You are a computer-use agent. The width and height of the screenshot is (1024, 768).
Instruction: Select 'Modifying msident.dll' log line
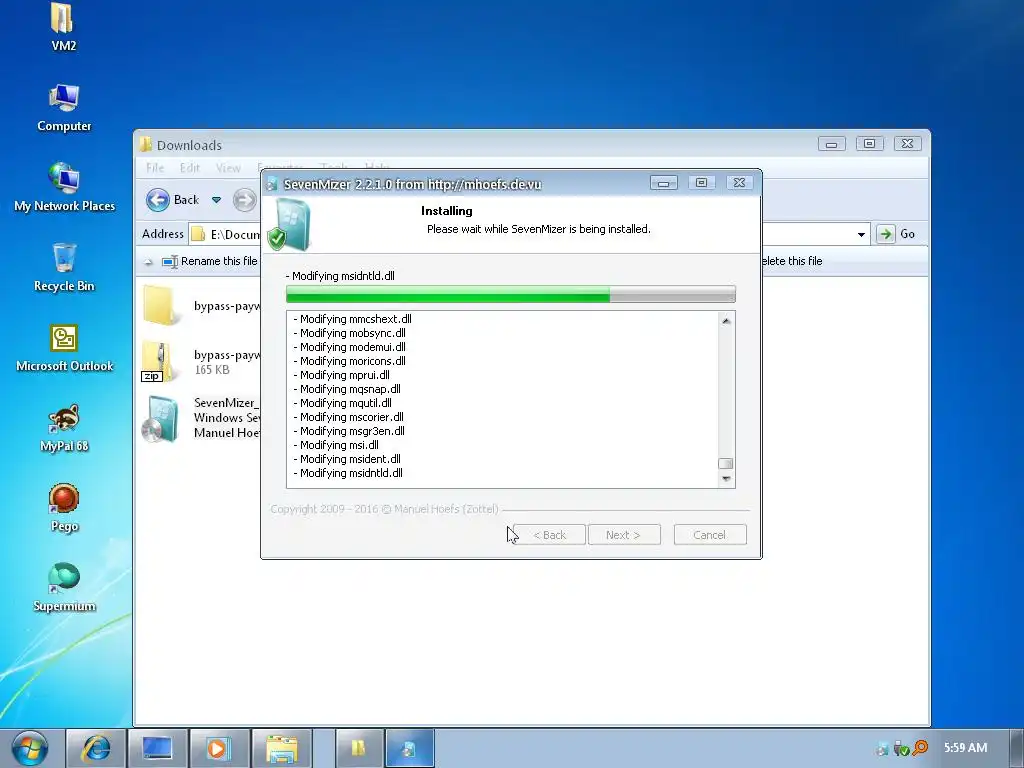coord(347,459)
